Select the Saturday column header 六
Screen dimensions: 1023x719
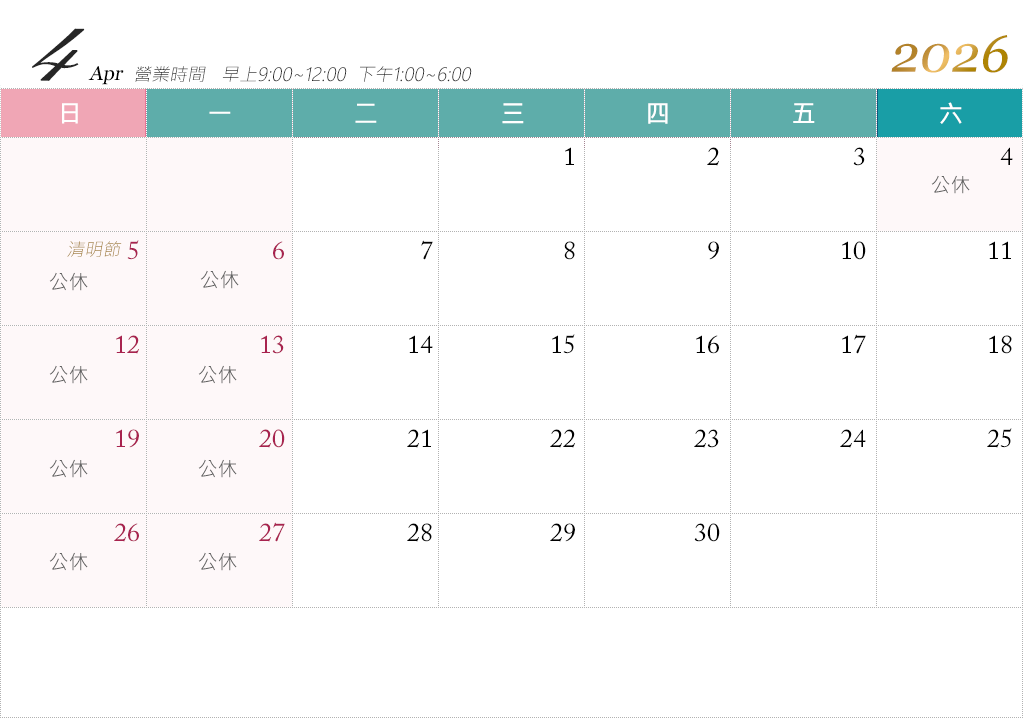coord(950,114)
